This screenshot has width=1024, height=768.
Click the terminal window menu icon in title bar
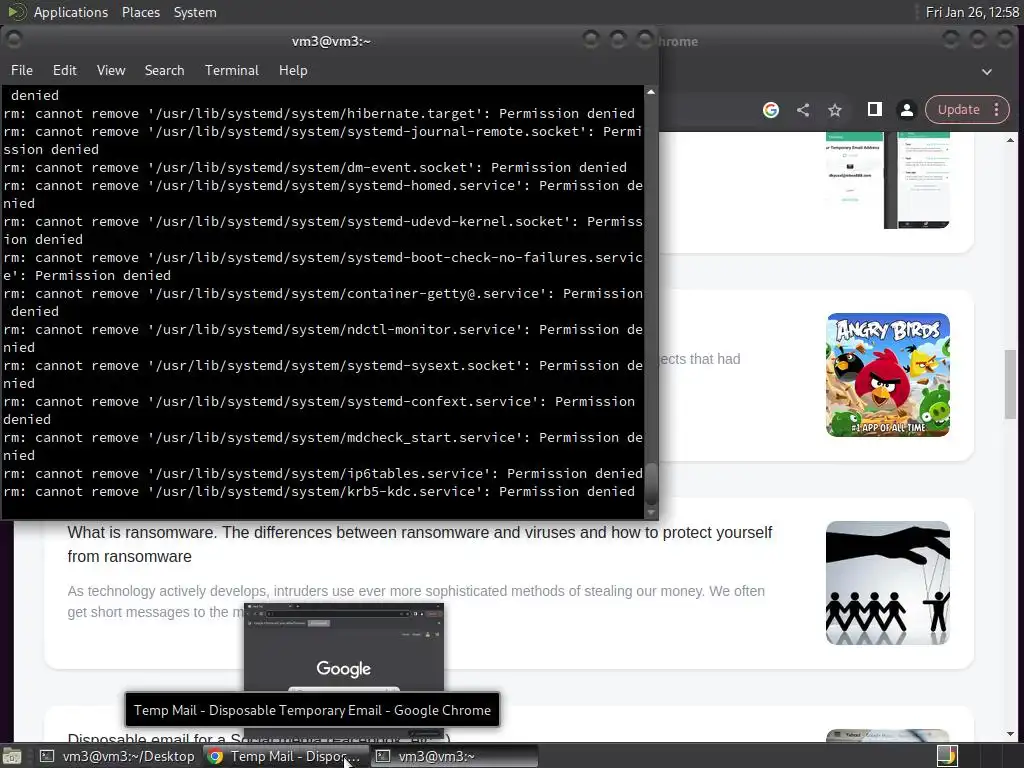[13, 40]
